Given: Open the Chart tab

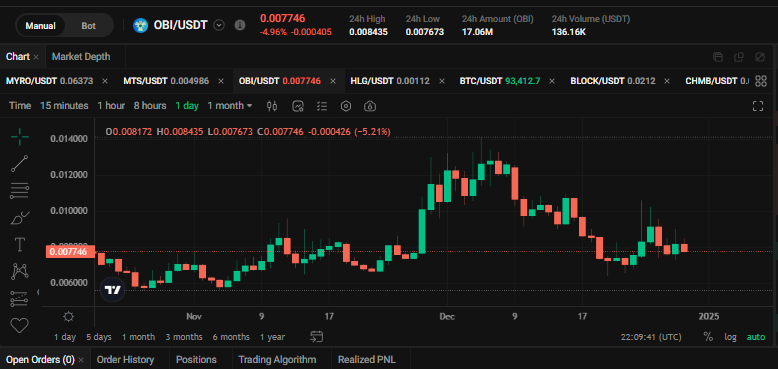Looking at the screenshot, I should pos(18,57).
